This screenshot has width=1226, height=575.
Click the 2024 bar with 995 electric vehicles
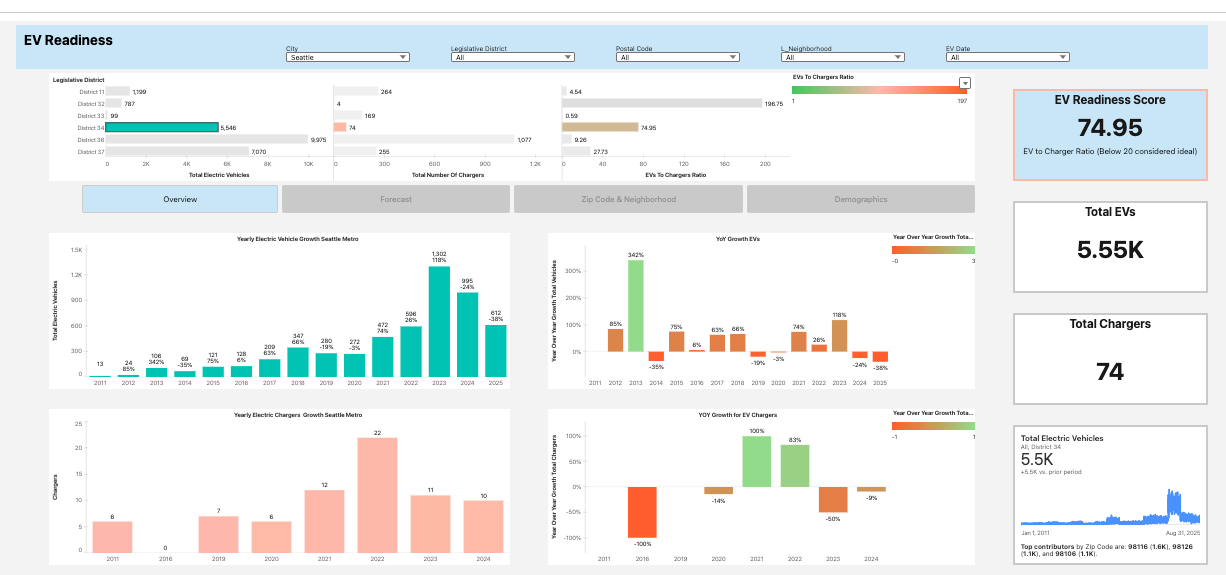(x=467, y=334)
